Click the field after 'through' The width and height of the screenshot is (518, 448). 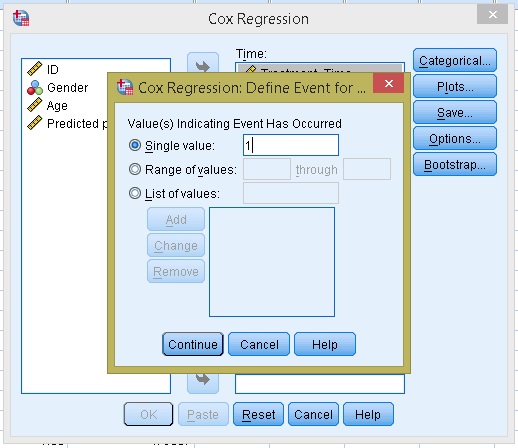(x=367, y=169)
